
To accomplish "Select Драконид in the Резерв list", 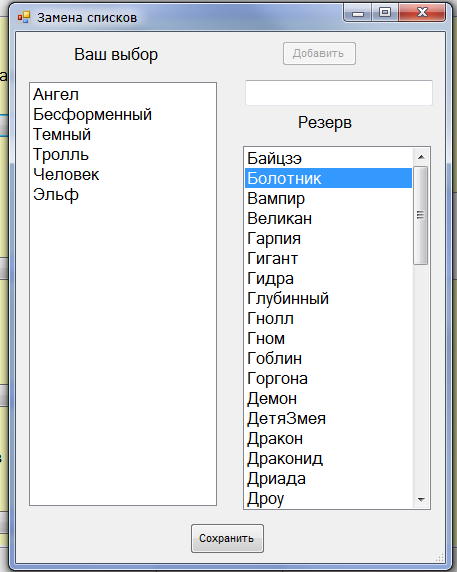I will (x=328, y=458).
